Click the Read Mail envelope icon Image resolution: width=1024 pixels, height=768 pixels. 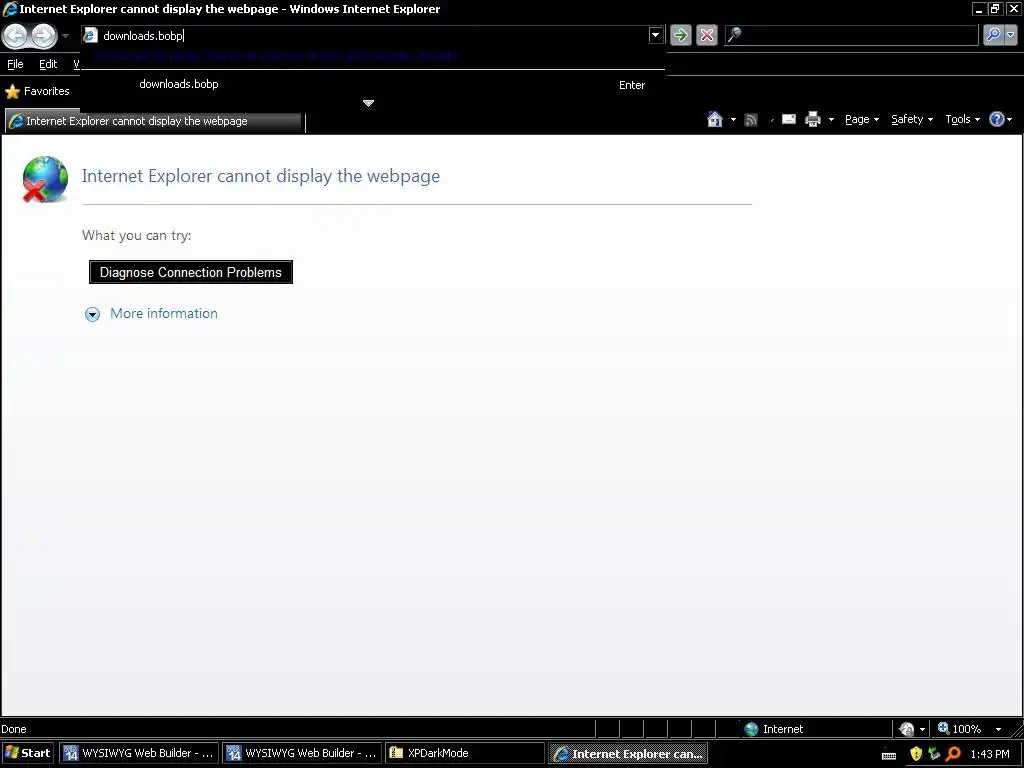pos(789,119)
